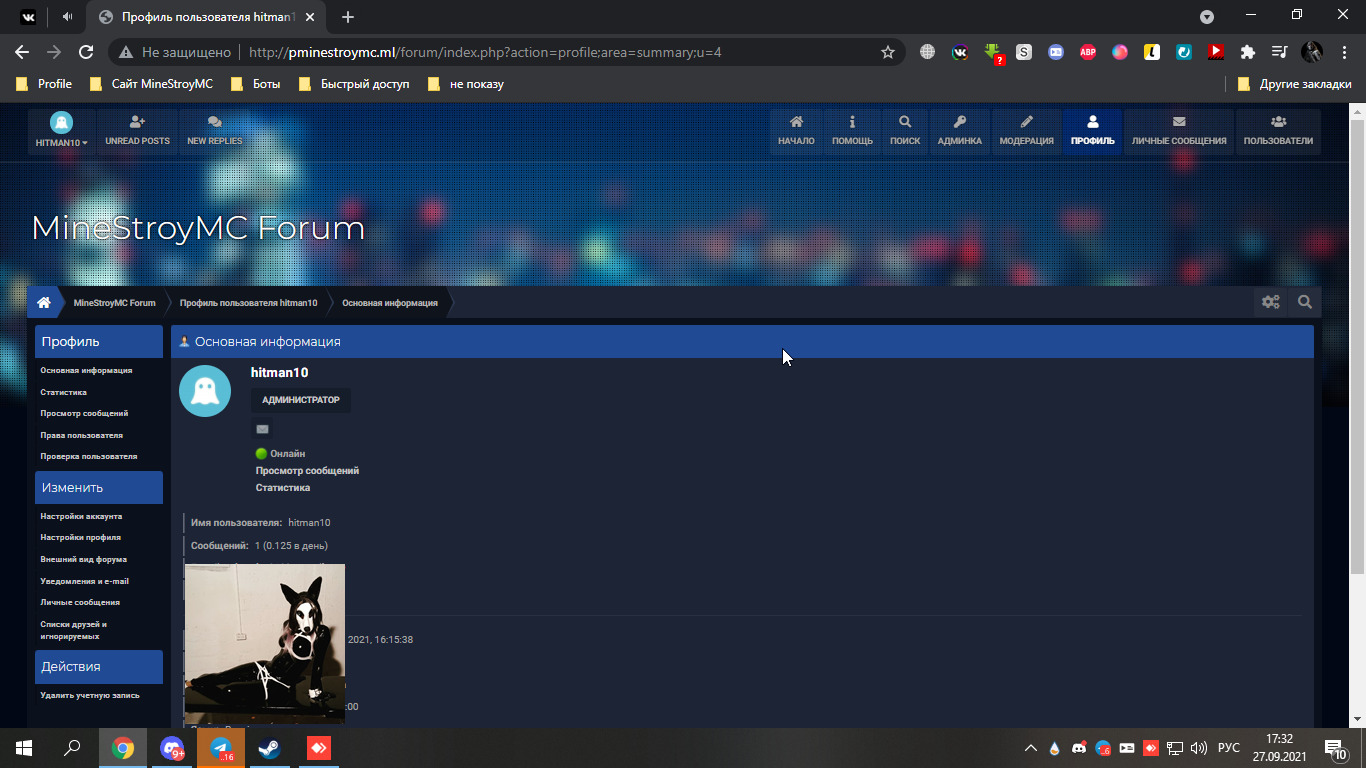Open the Adblock Plus (ABP) extension
Image resolution: width=1366 pixels, height=768 pixels.
tap(1088, 52)
